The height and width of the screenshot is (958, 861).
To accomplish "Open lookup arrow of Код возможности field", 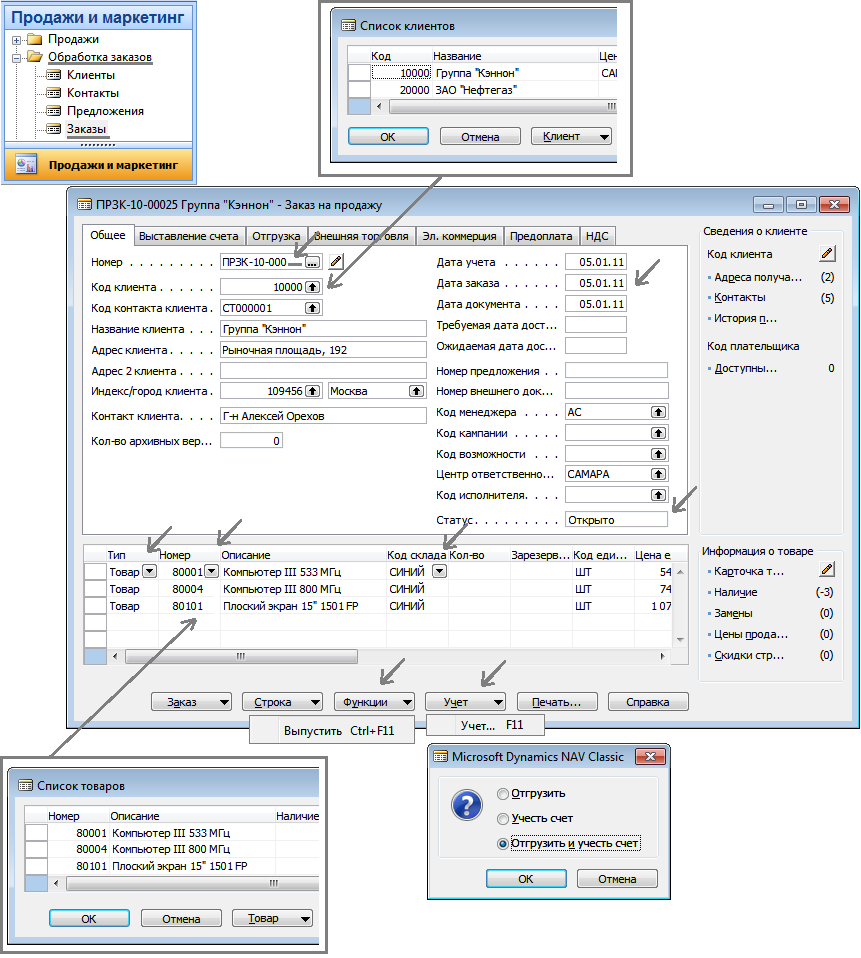I will click(658, 454).
